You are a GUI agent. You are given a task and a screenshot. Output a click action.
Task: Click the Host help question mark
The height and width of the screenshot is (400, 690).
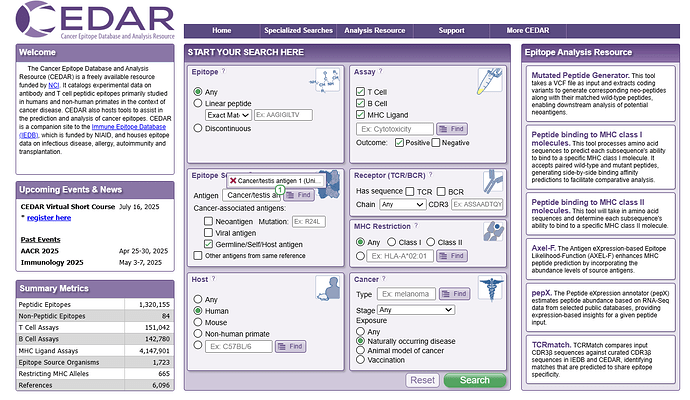point(214,279)
